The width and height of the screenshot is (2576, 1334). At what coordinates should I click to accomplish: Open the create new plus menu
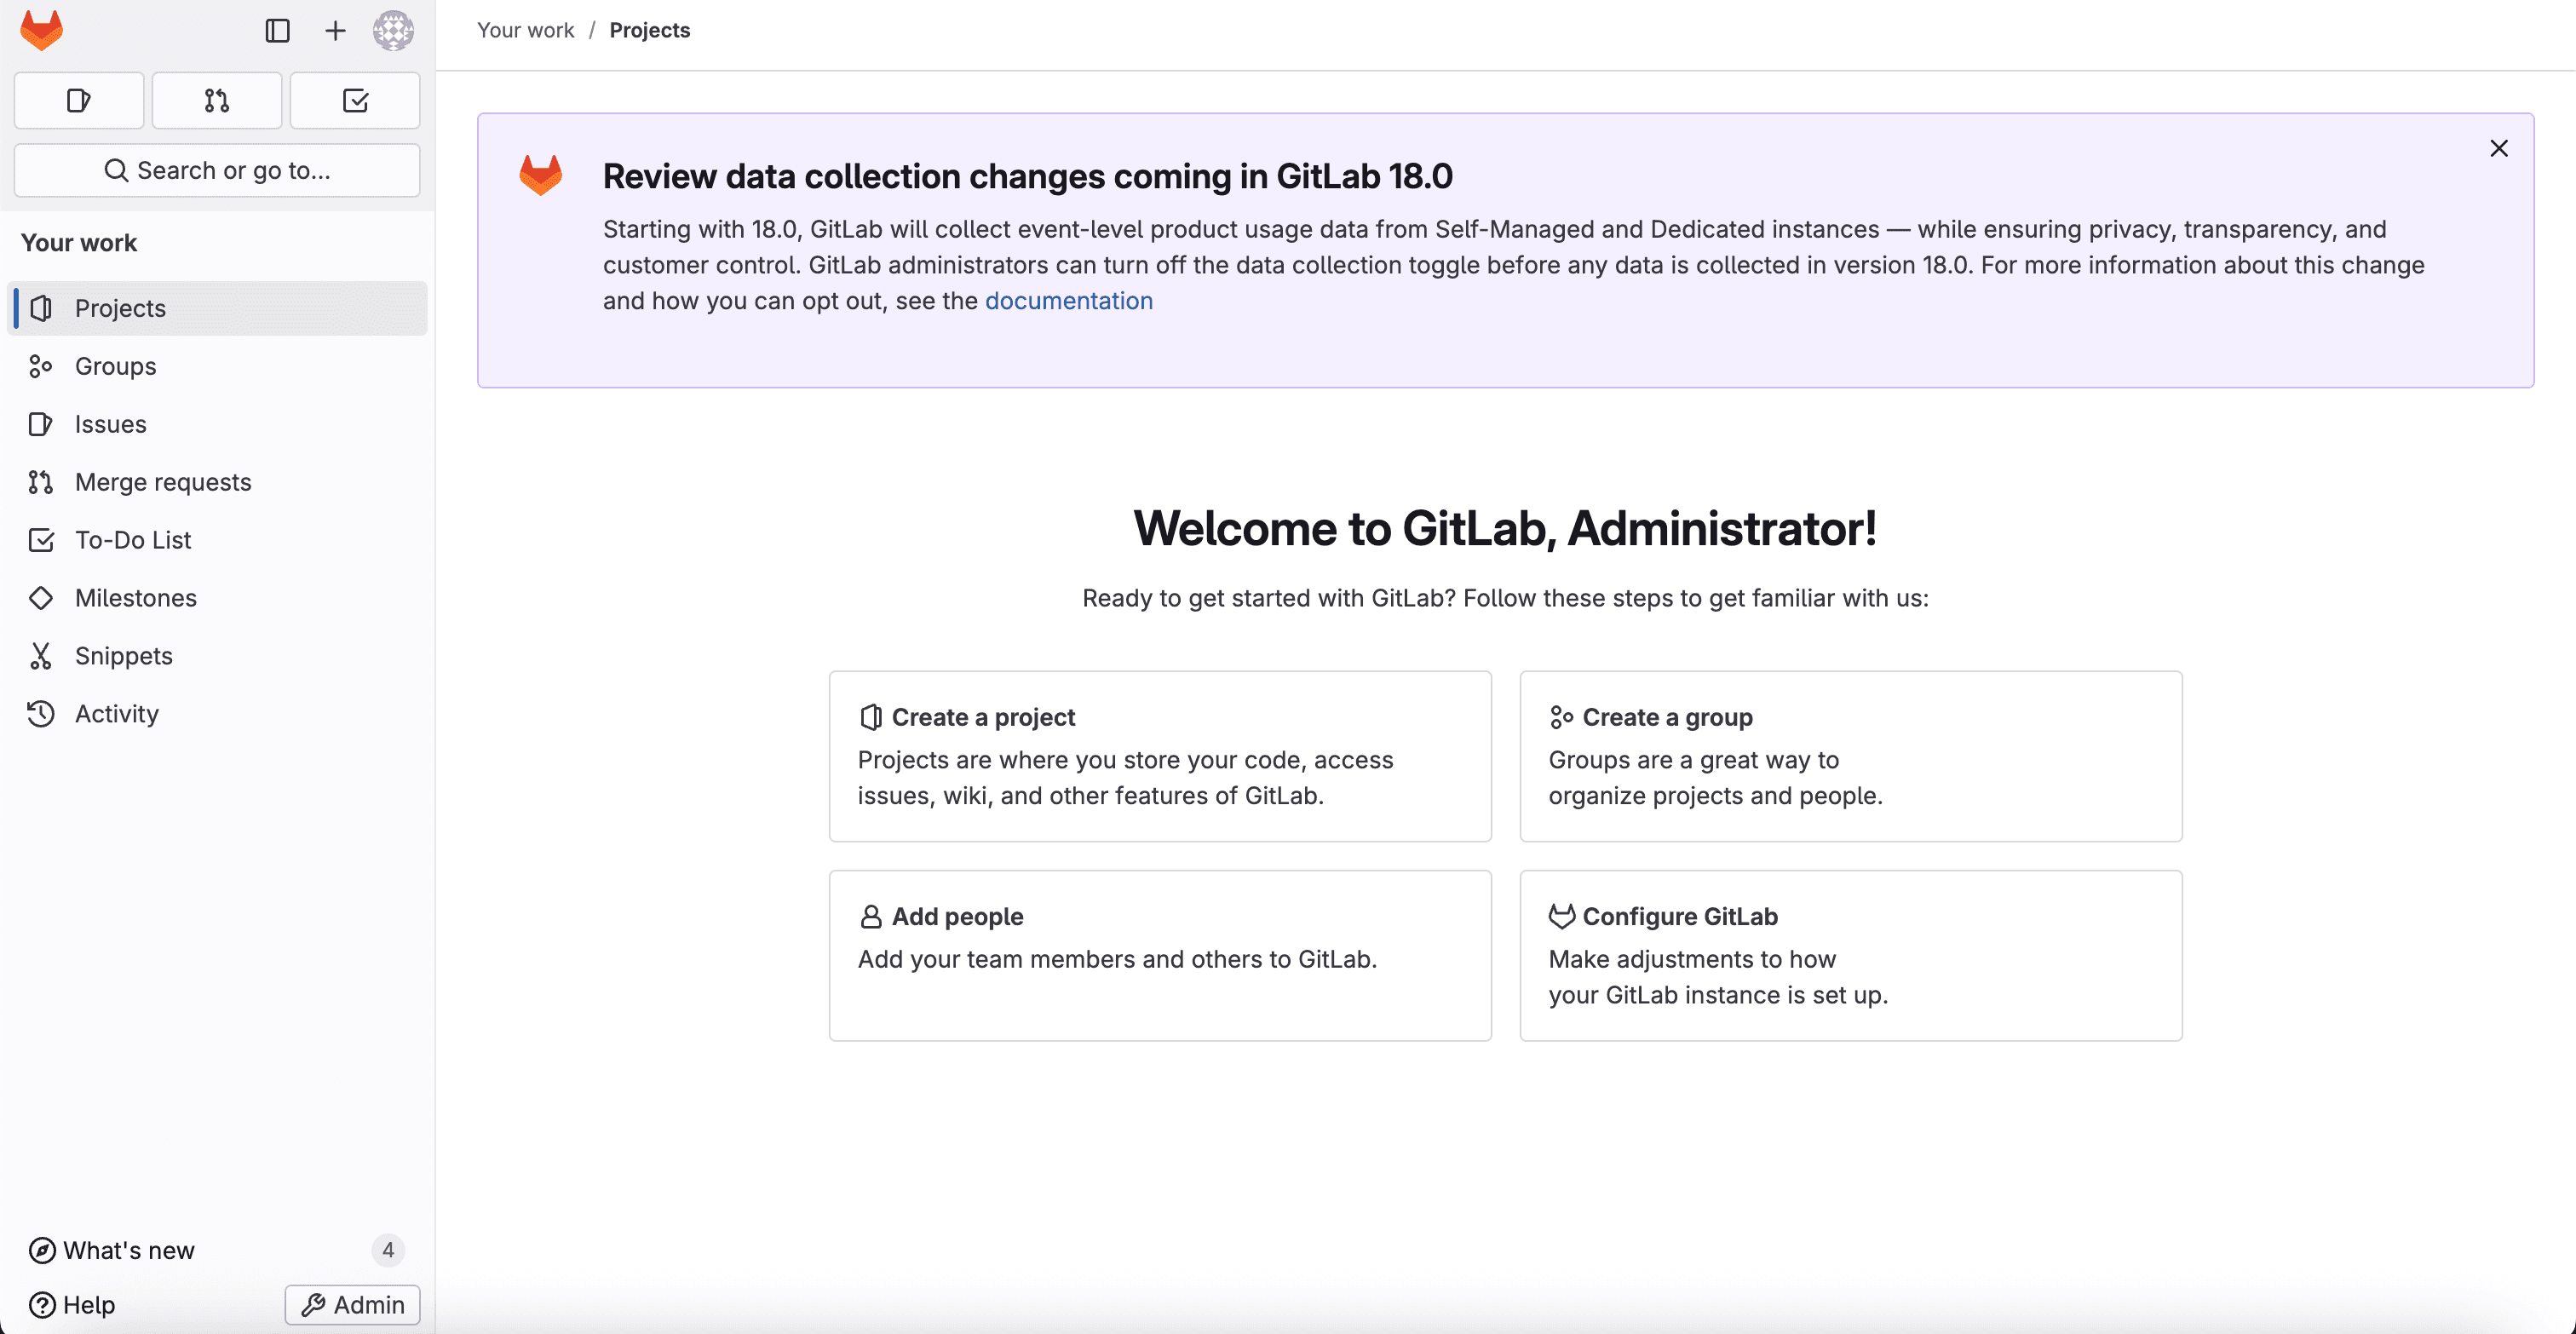click(x=335, y=30)
